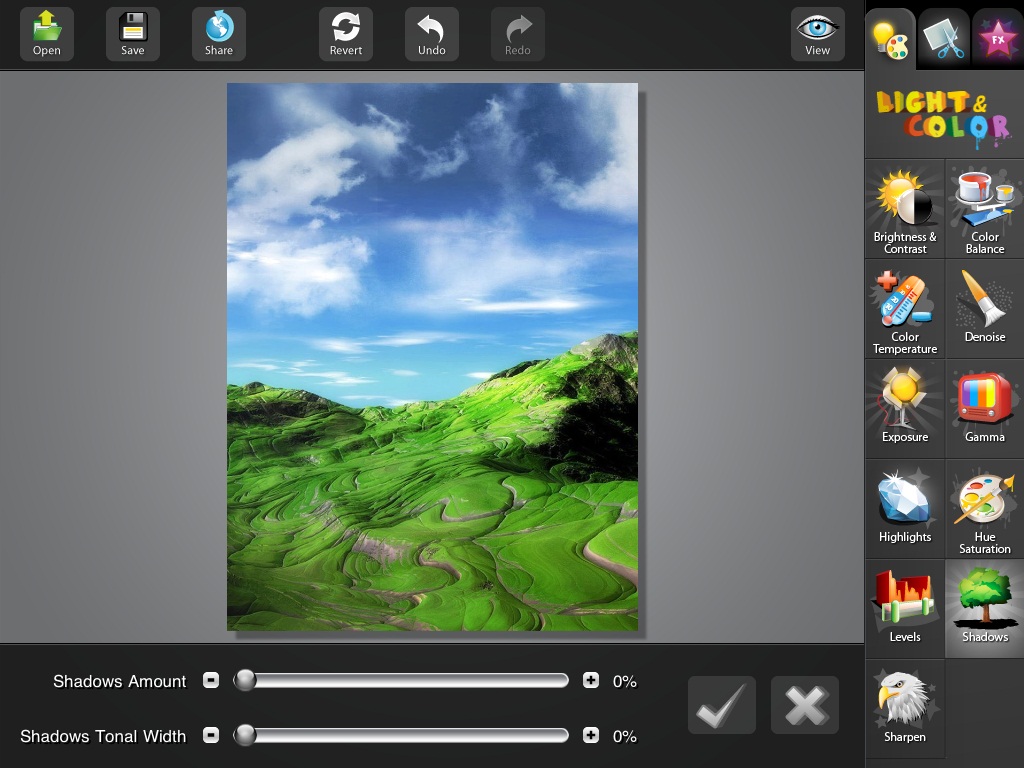Switch to the FX effects tab
This screenshot has width=1024, height=768.
(996, 38)
